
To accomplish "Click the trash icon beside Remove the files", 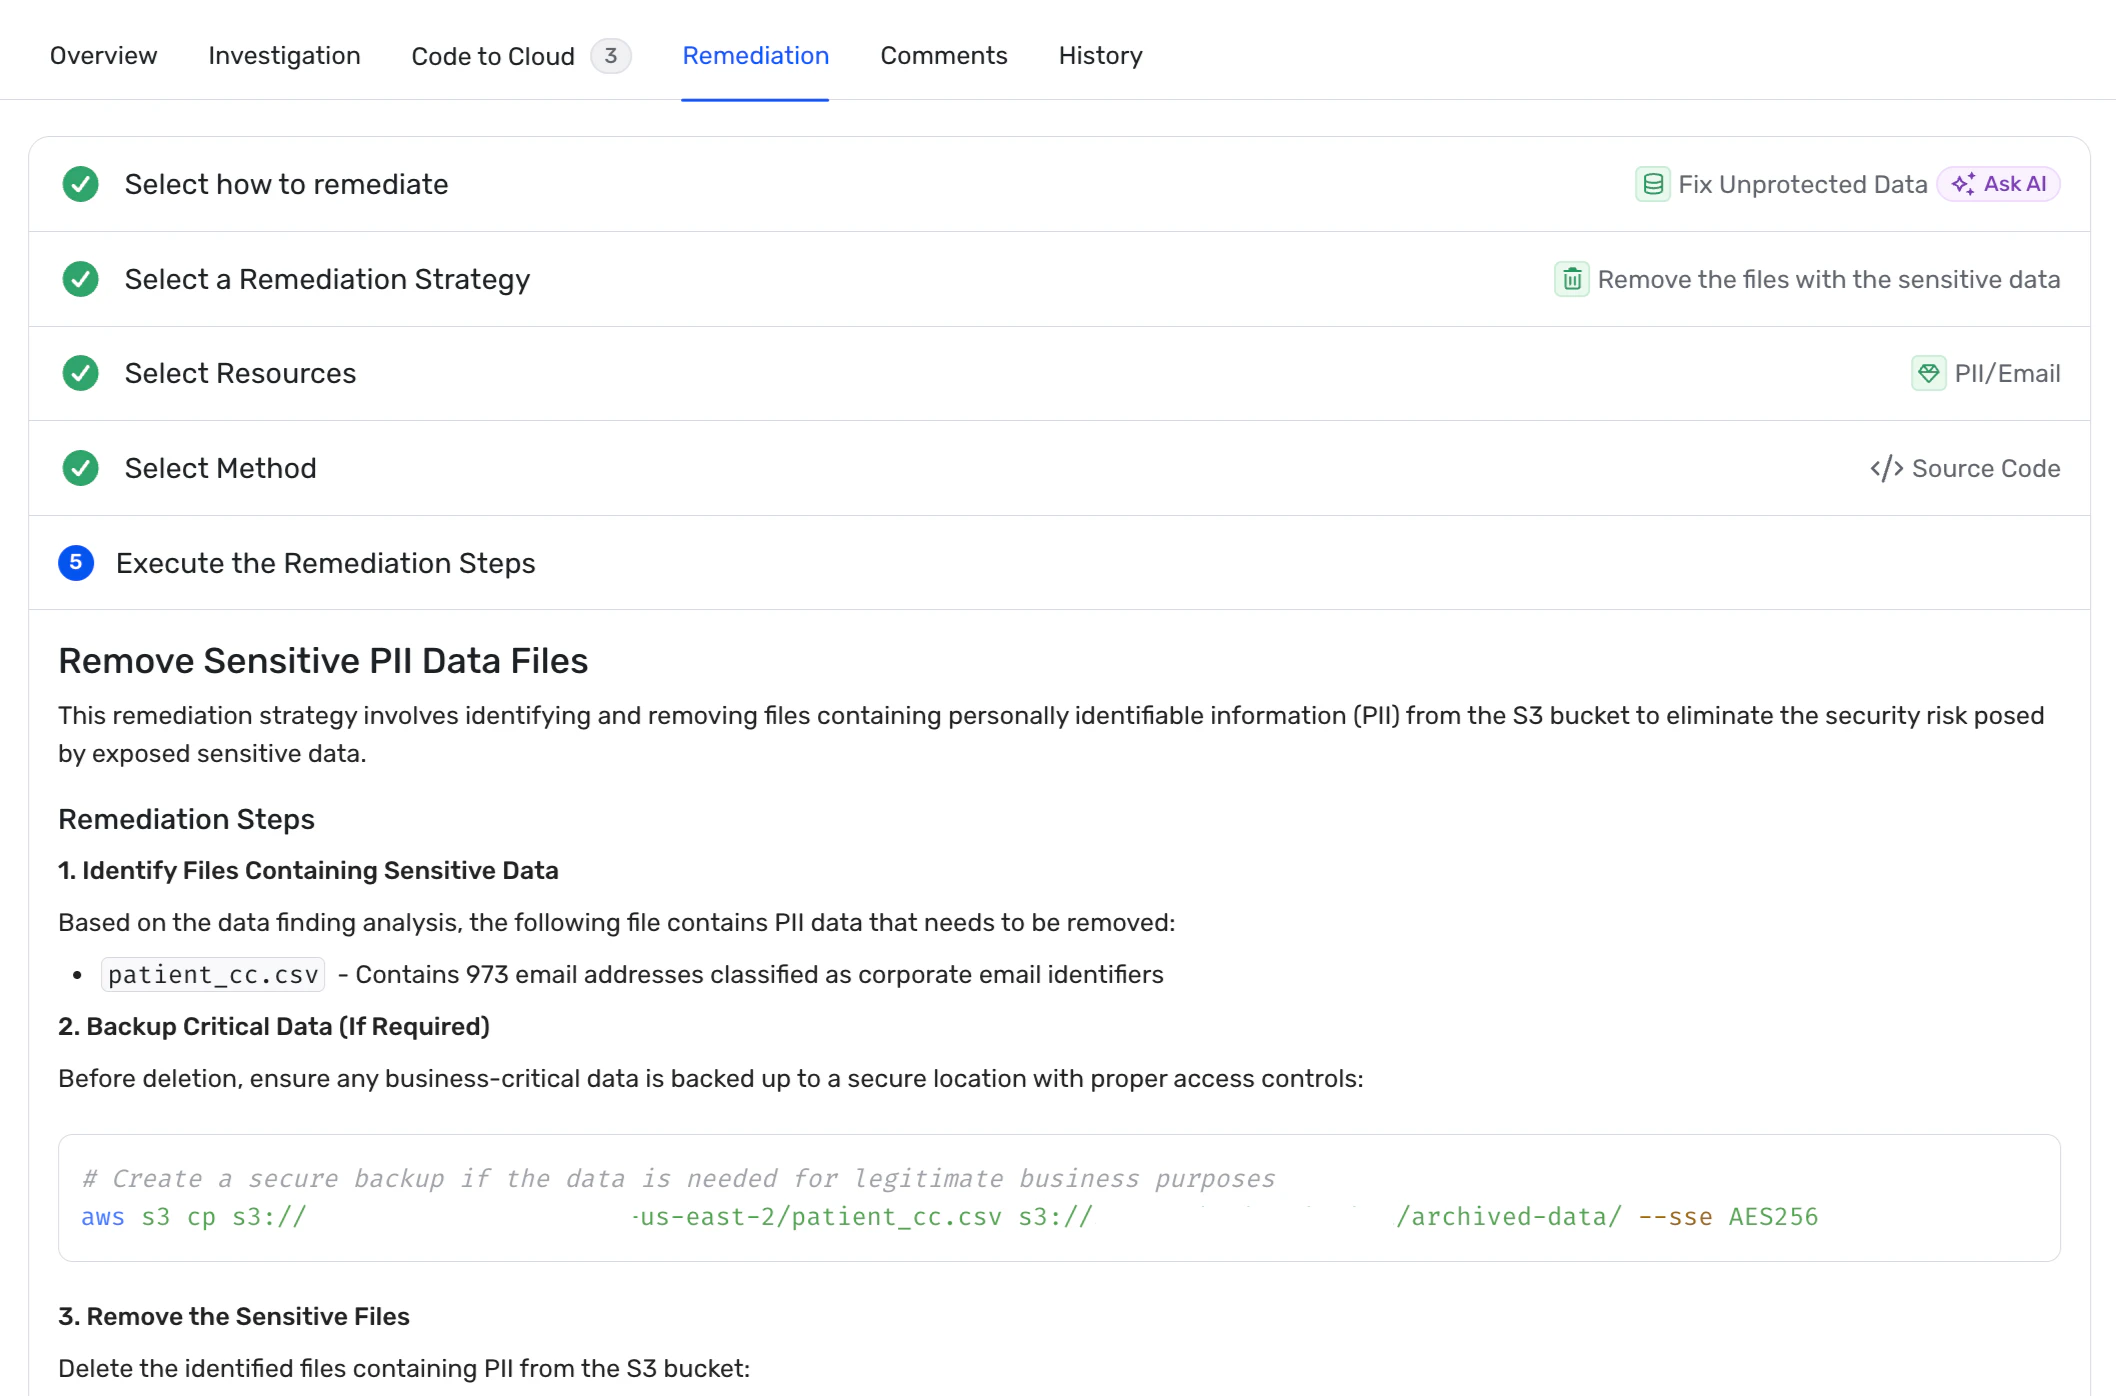I will tap(1571, 279).
